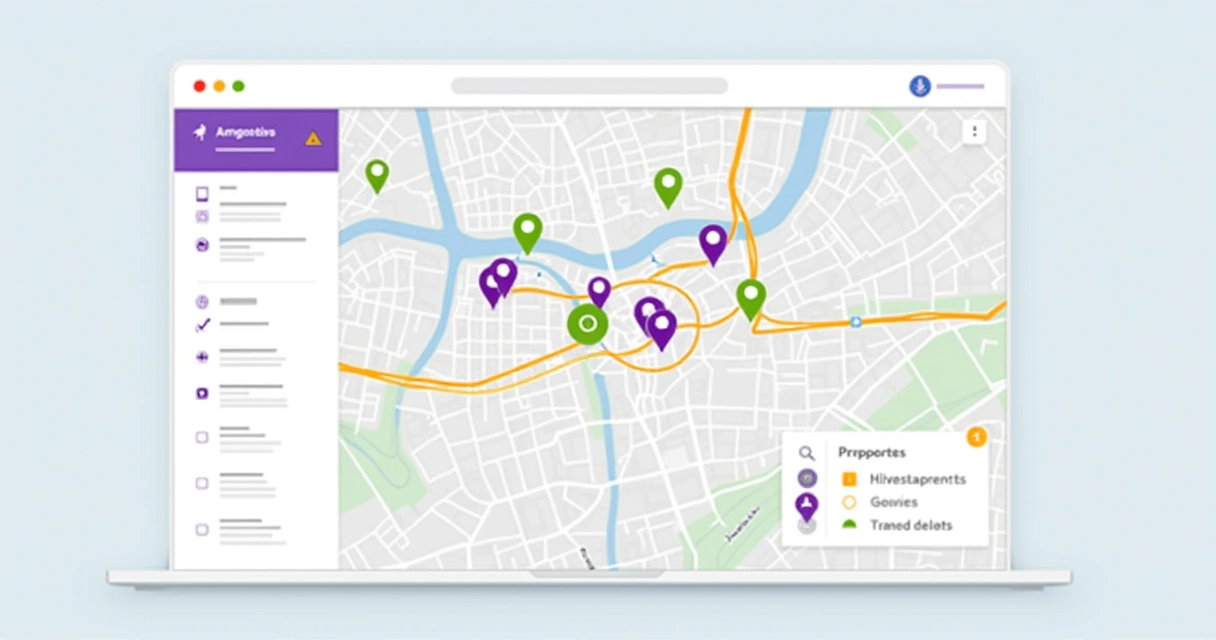Click the Traned delets legend entry
This screenshot has width=1216, height=640.
click(x=910, y=525)
